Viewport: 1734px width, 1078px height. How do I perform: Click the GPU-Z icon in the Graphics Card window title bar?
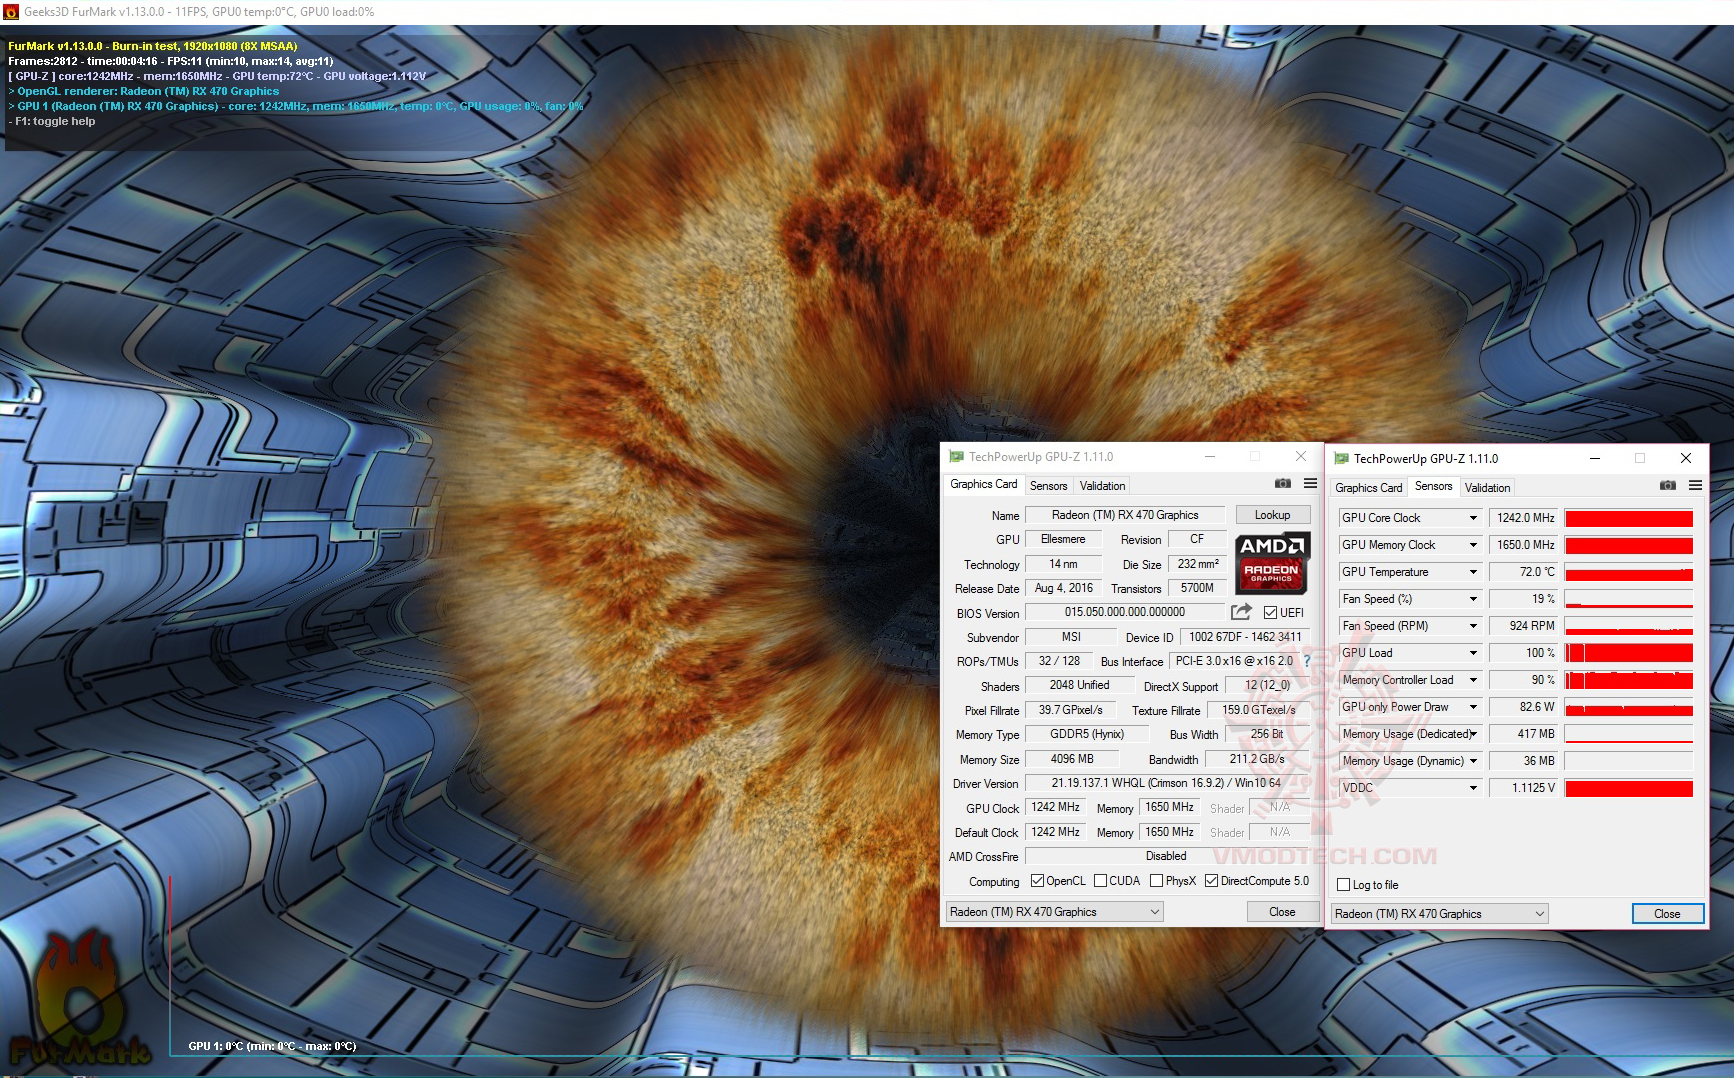pos(956,457)
